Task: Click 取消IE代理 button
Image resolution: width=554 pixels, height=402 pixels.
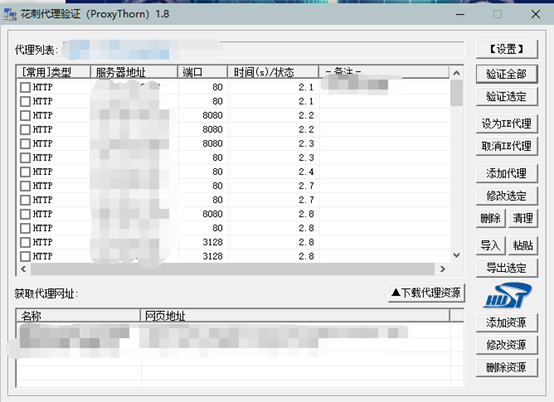Action: coord(507,146)
